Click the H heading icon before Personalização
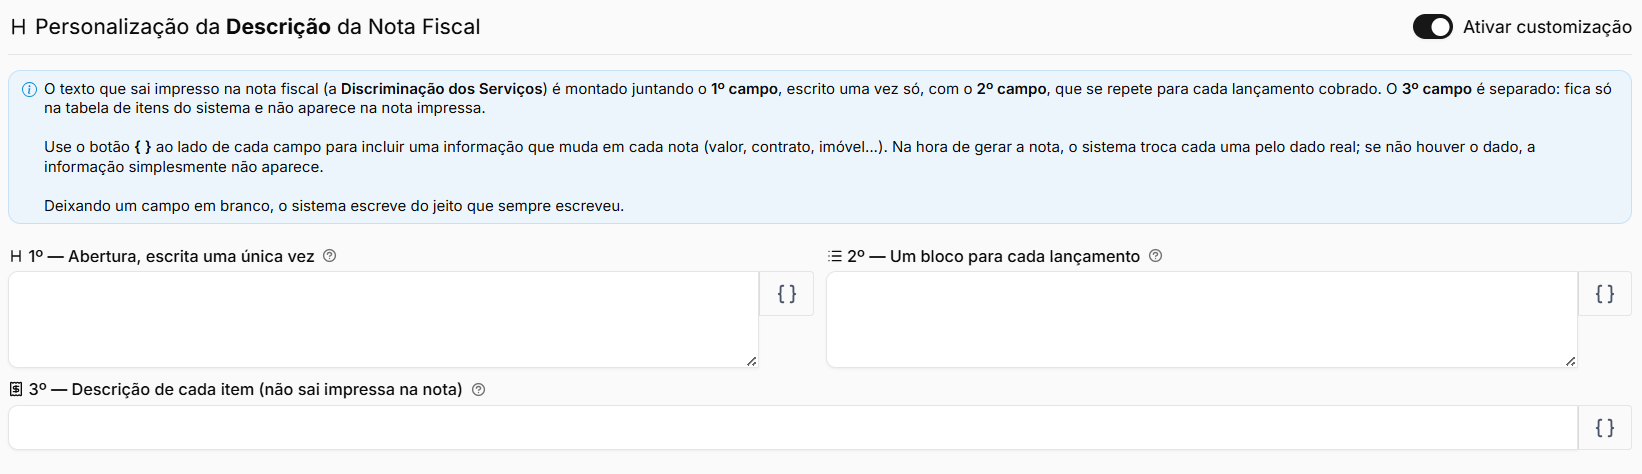 [18, 27]
